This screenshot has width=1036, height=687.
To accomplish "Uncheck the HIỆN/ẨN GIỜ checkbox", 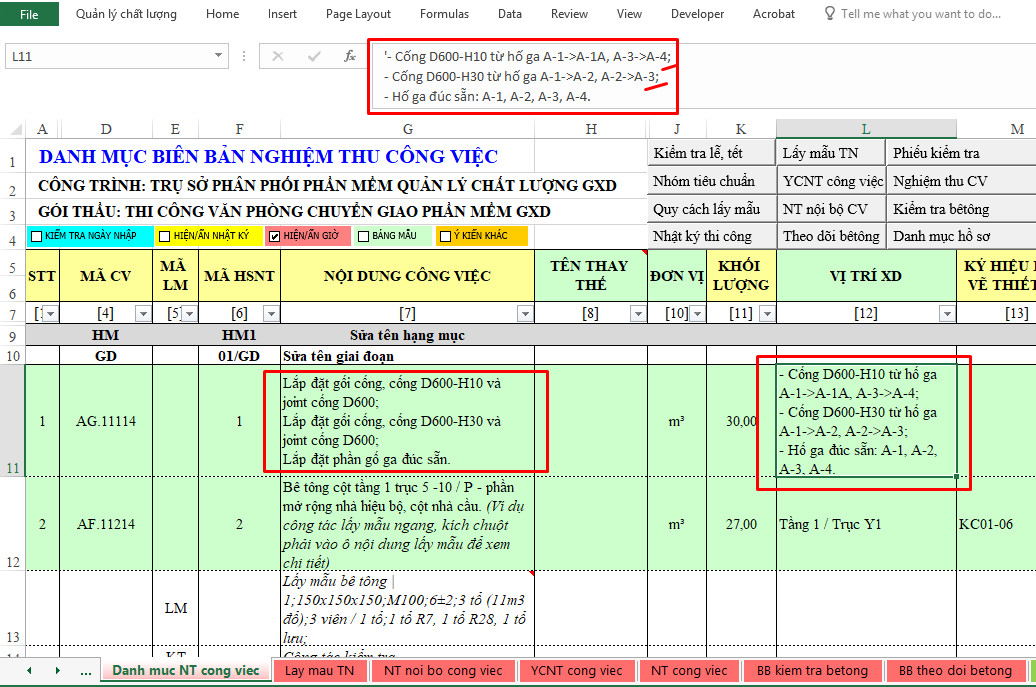I will [x=273, y=236].
